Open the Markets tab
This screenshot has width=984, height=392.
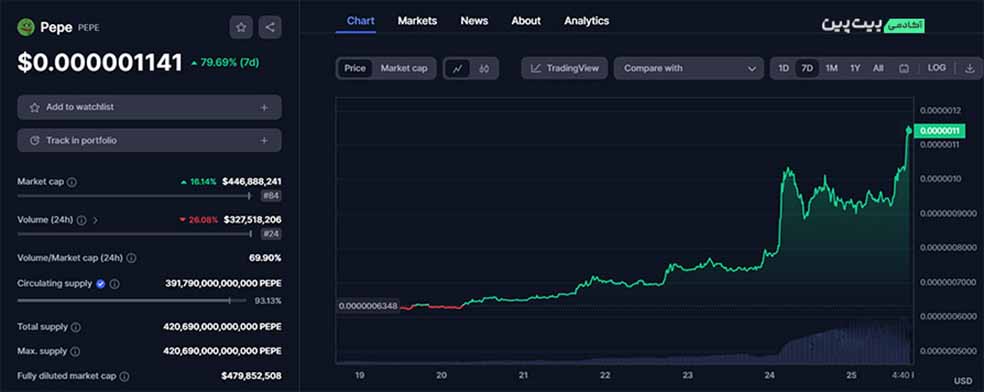417,21
